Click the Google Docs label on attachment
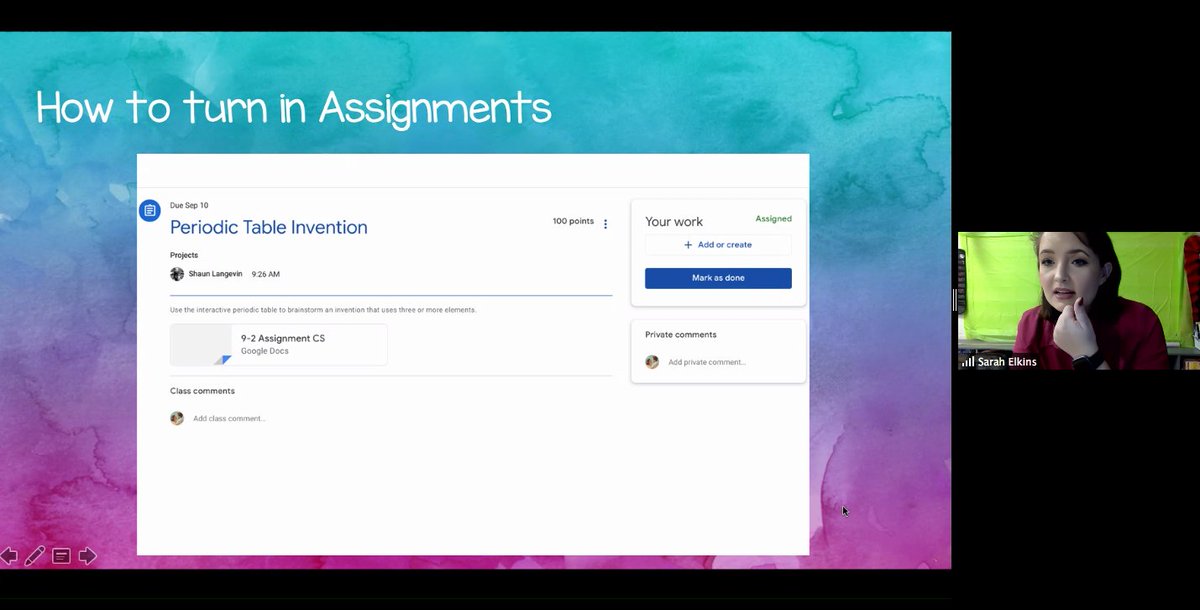The height and width of the screenshot is (610, 1200). (x=265, y=351)
